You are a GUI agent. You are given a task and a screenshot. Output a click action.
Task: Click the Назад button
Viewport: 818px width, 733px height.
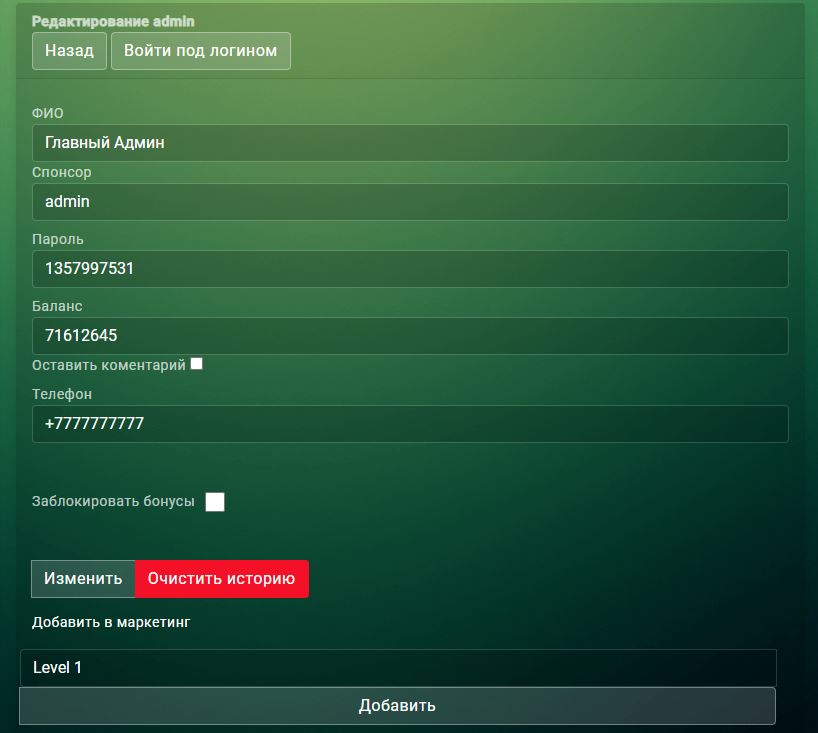tap(69, 51)
